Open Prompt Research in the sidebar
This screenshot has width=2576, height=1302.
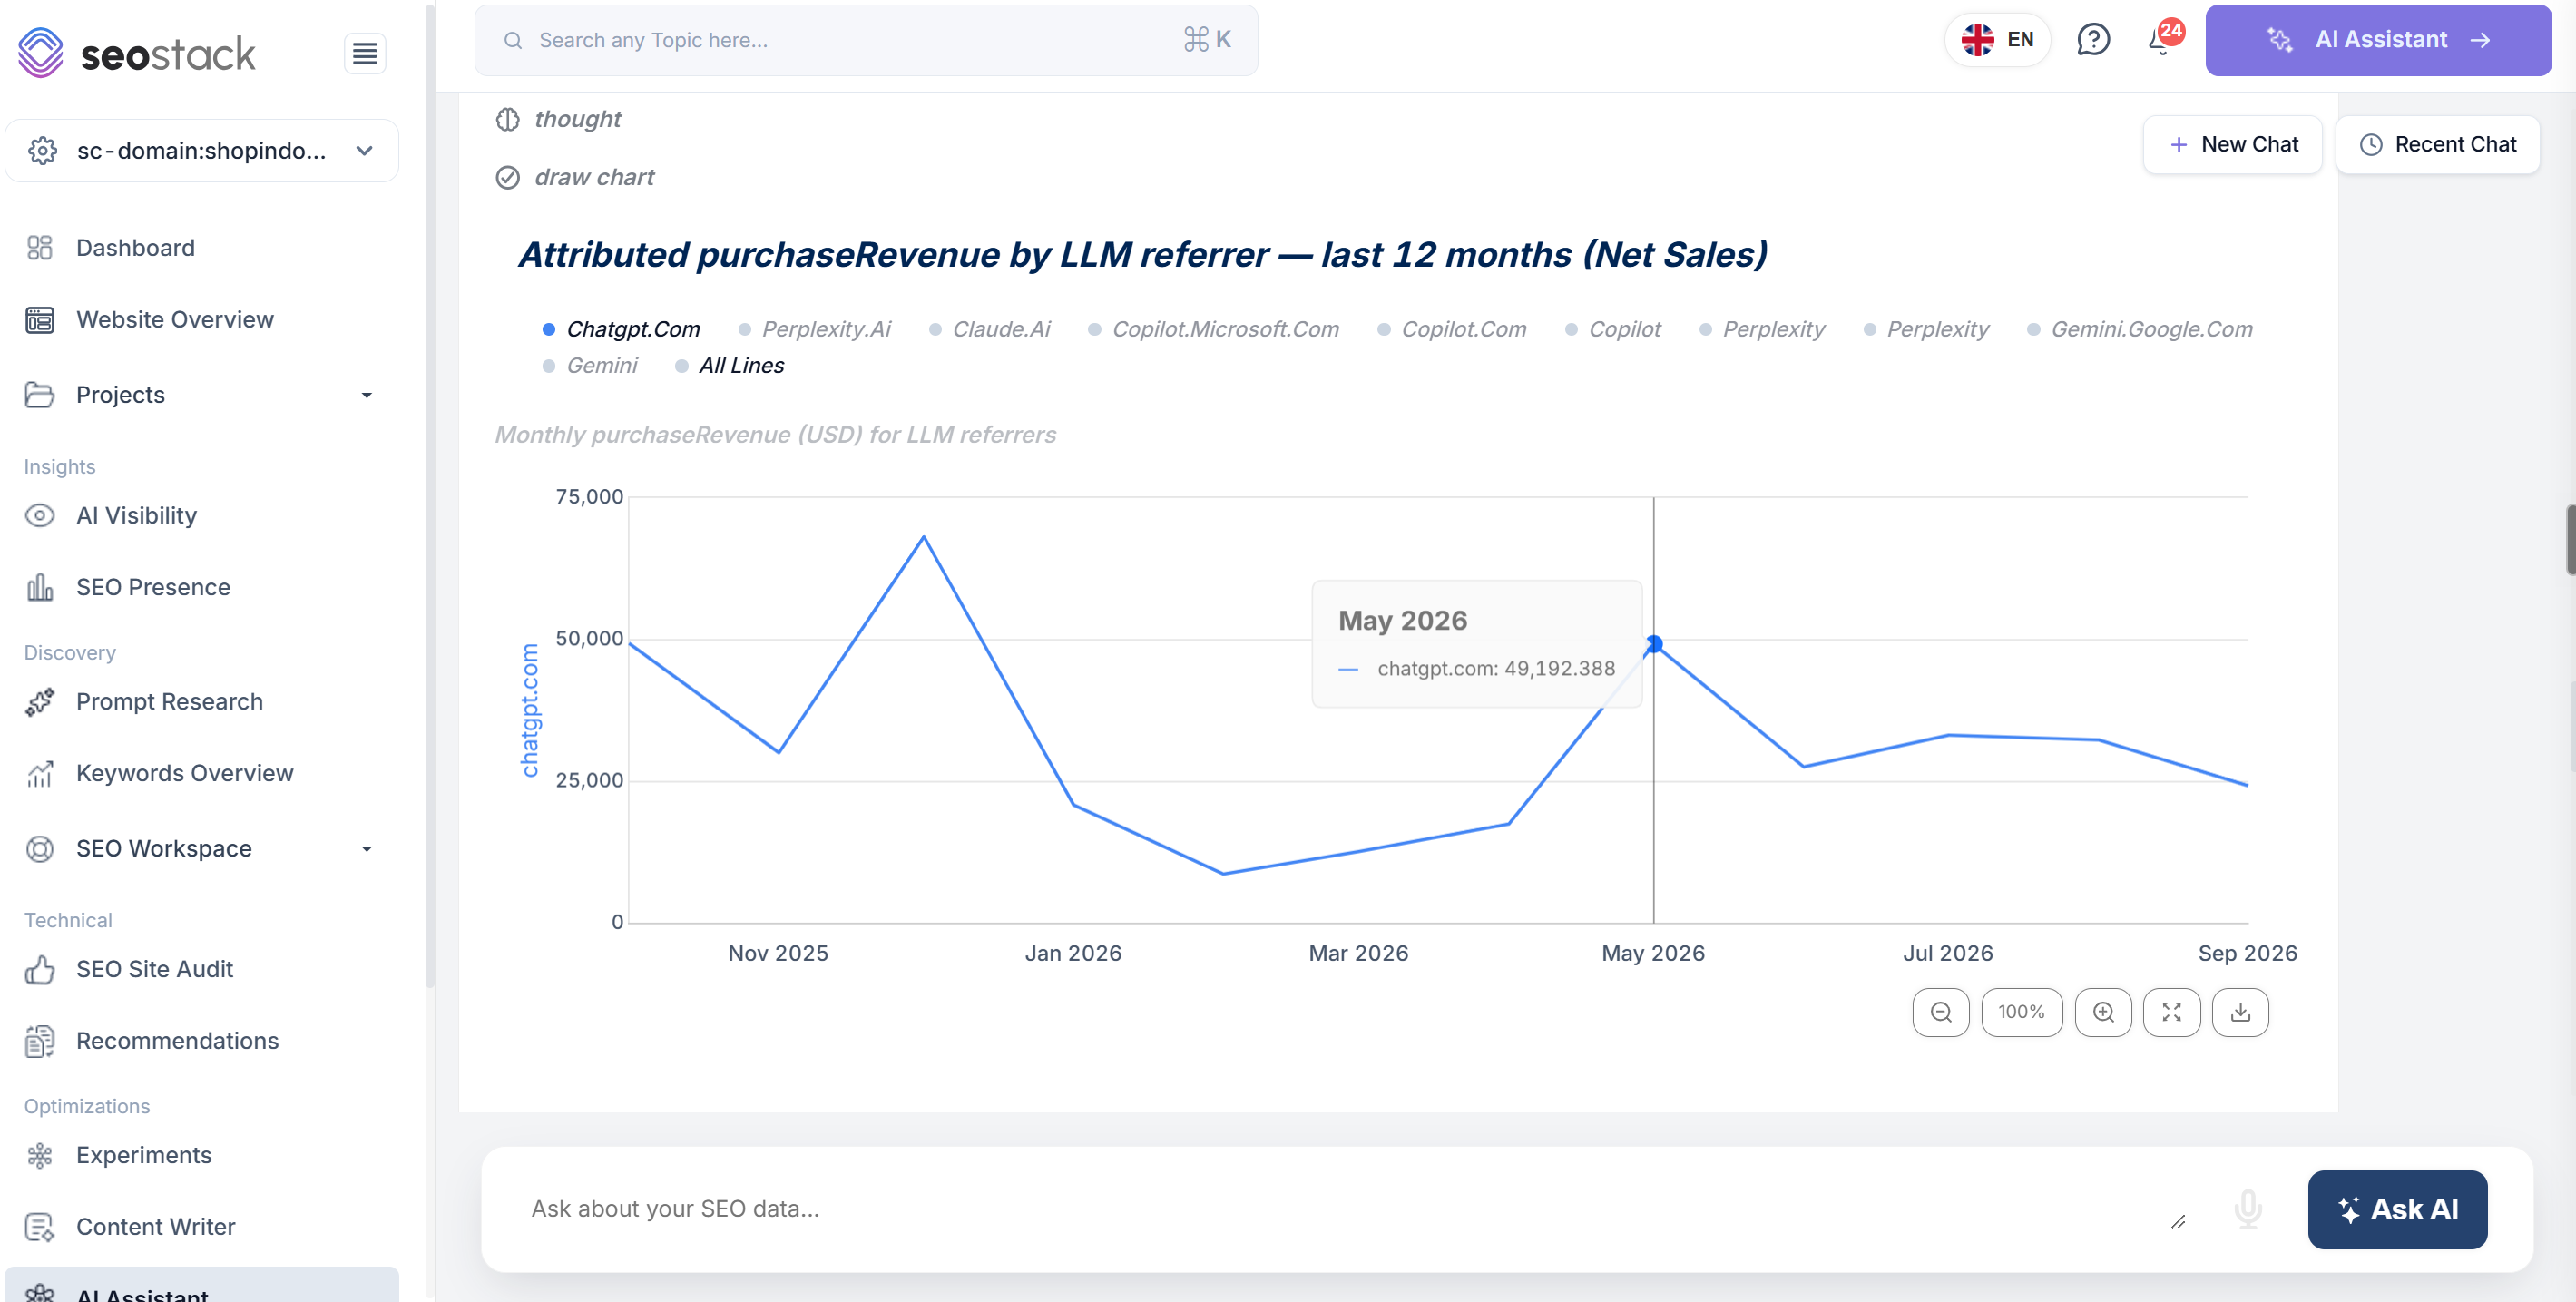tap(170, 702)
